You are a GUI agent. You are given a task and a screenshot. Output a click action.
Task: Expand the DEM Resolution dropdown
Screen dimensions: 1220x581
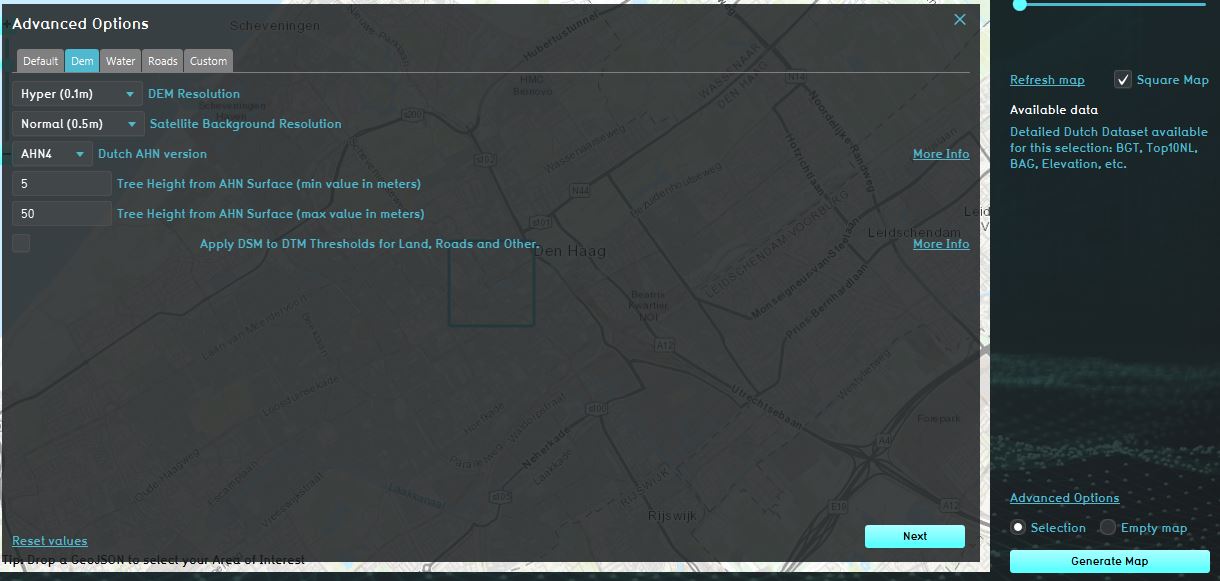click(x=77, y=94)
